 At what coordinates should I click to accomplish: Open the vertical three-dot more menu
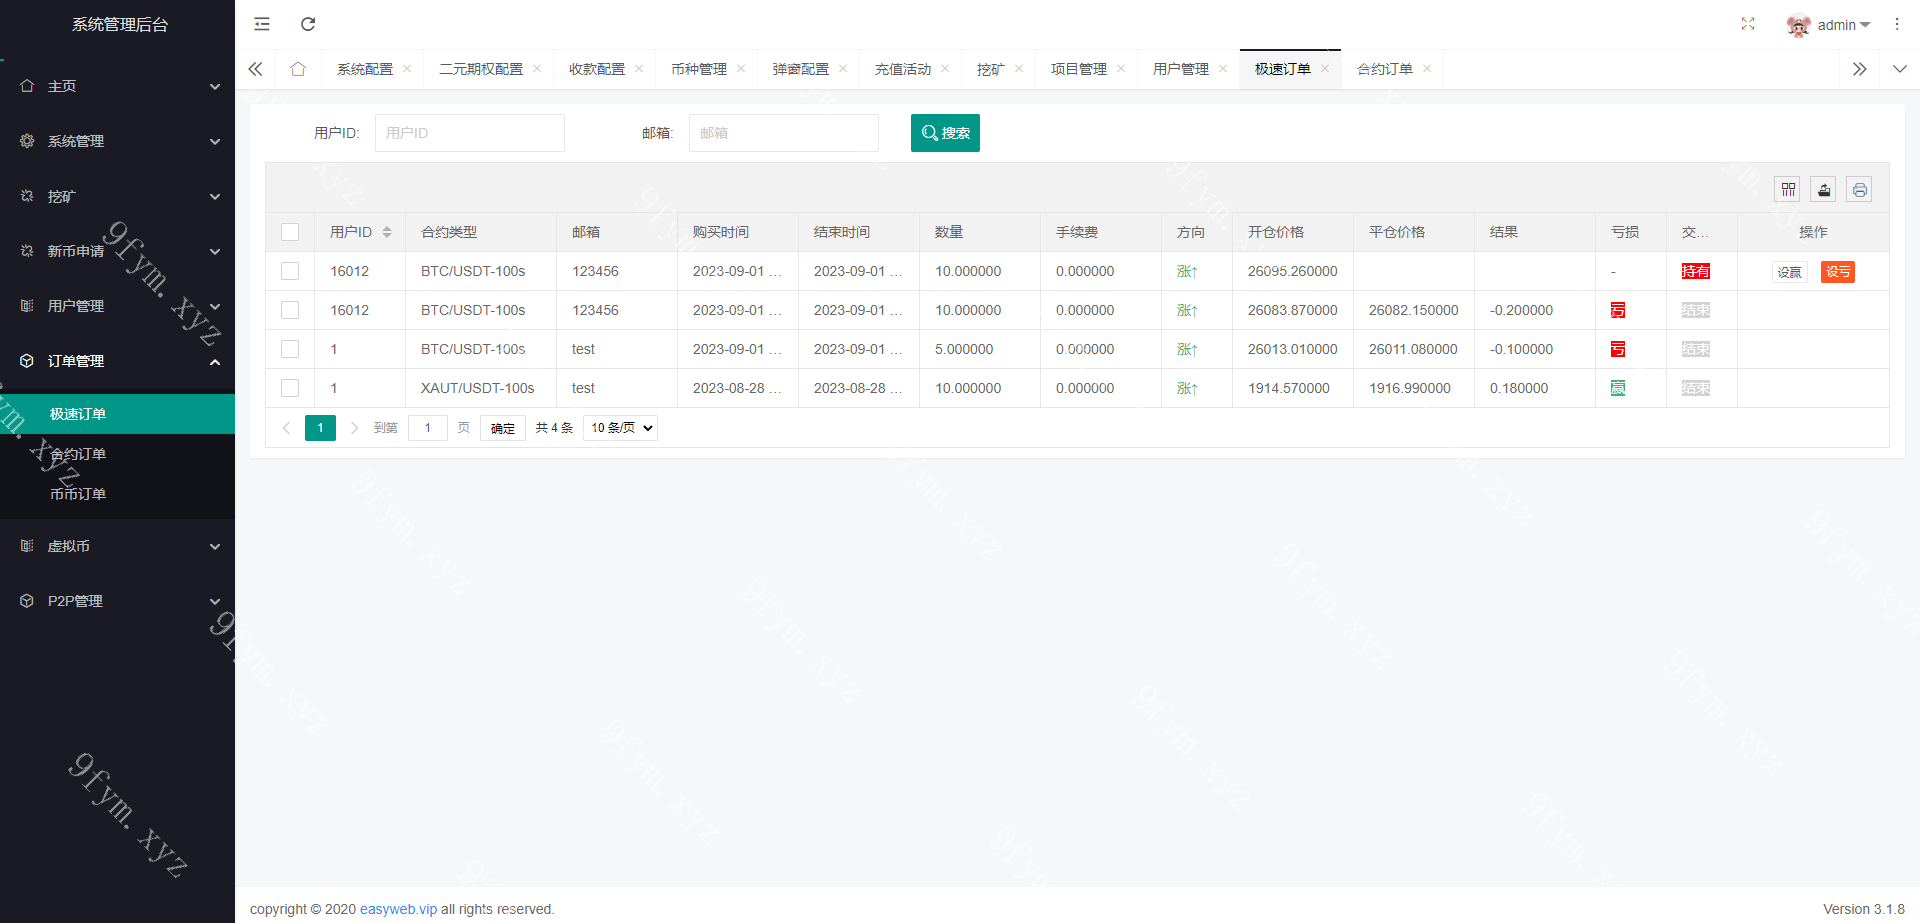click(x=1897, y=24)
